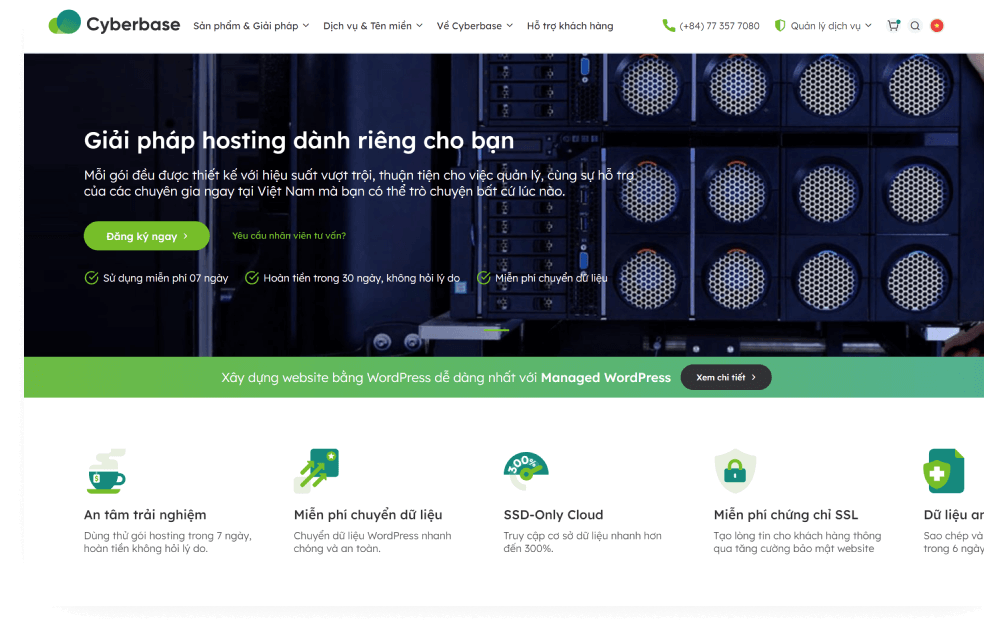Image resolution: width=984 pixels, height=638 pixels.
Task: Click the green phone icon
Action: coord(669,26)
